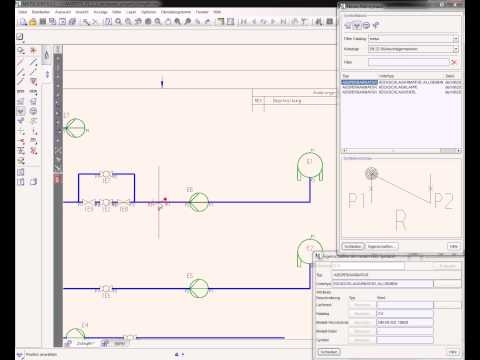Go to previous sheet navigation arrow
The height and width of the screenshot is (360, 480).
pos(254,22)
